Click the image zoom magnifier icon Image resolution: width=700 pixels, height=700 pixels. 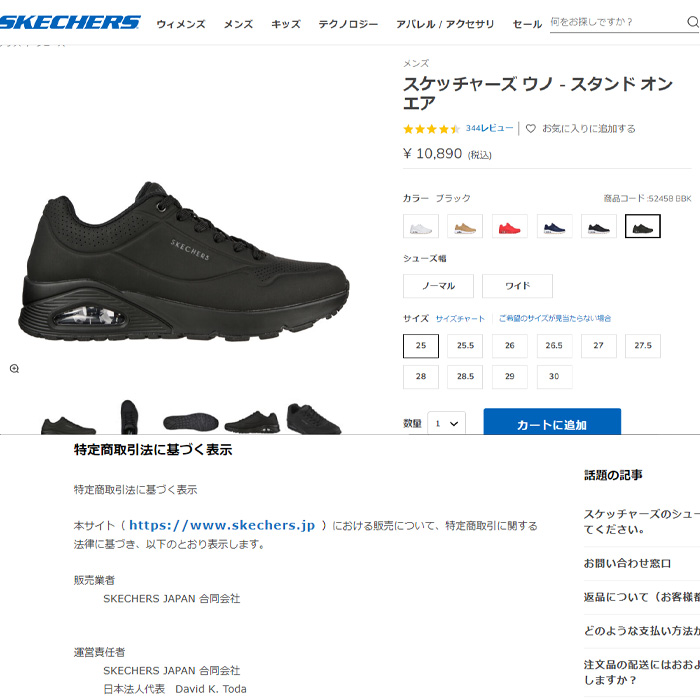coord(14,368)
